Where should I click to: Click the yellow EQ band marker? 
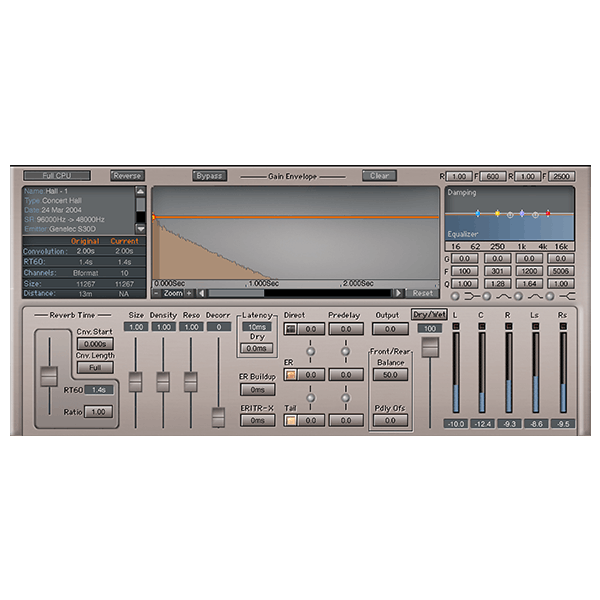[x=497, y=214]
